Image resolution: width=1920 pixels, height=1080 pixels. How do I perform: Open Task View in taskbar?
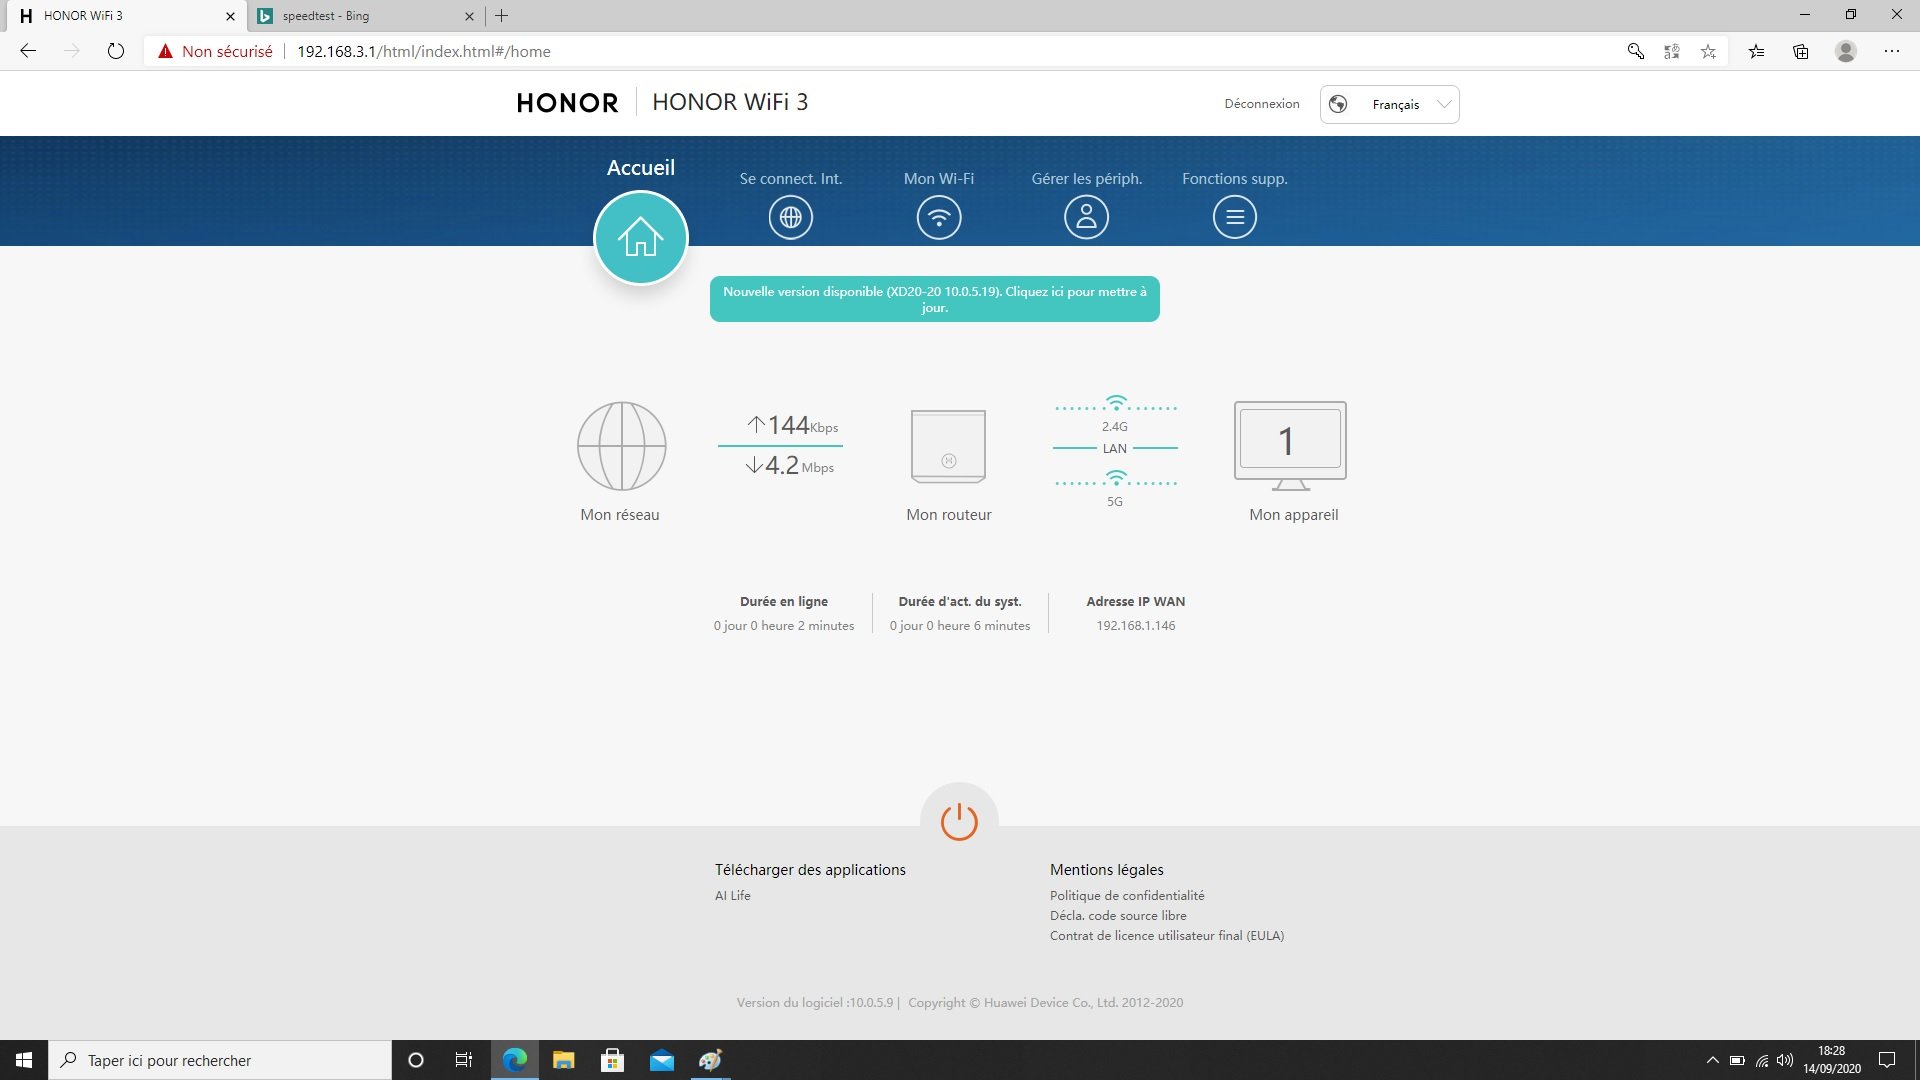[464, 1060]
